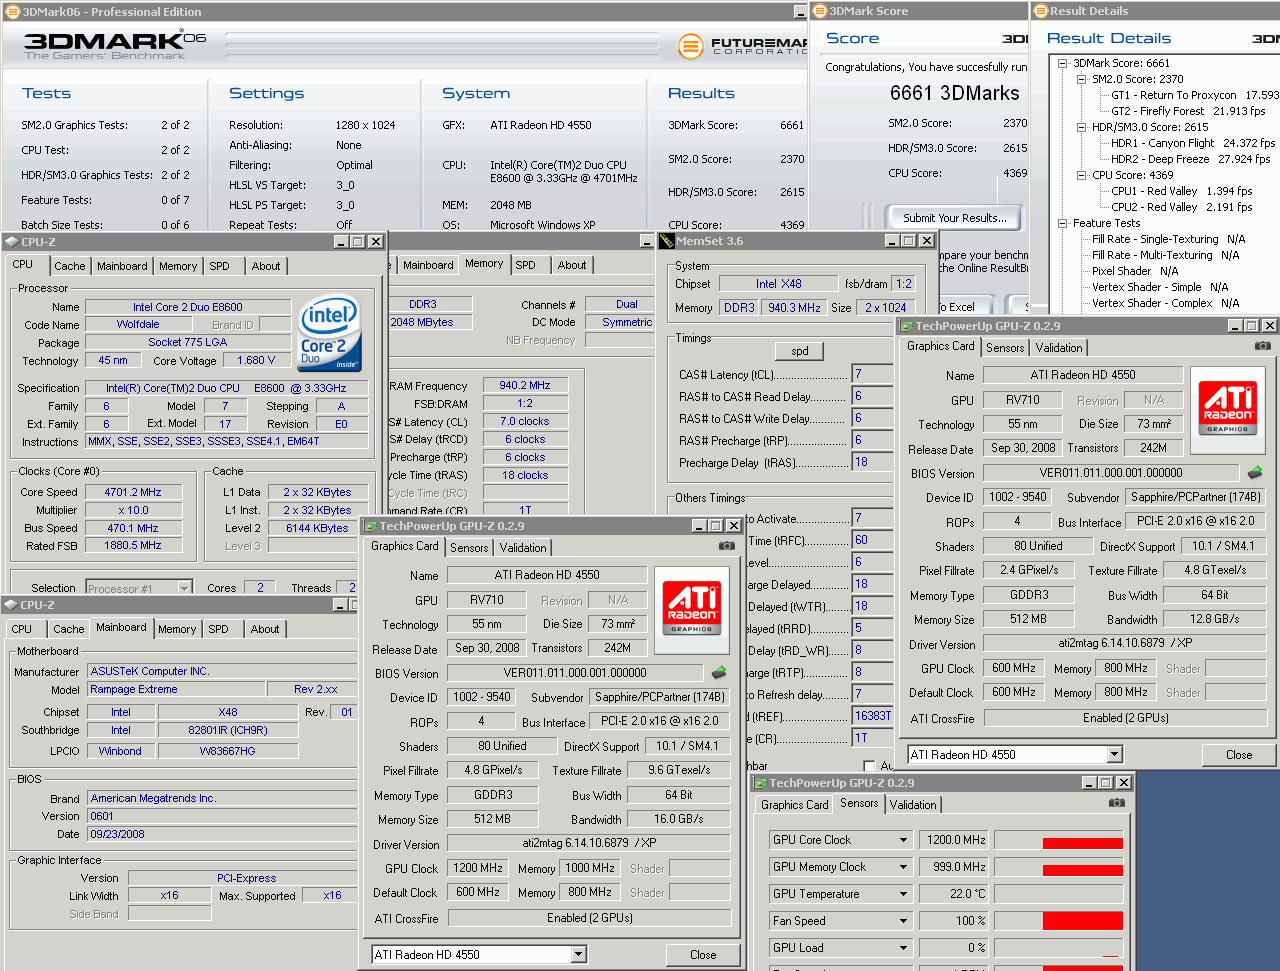Image resolution: width=1280 pixels, height=971 pixels.
Task: Collapse the HDR/SM3.0 Score: 2615 node
Action: point(1082,127)
